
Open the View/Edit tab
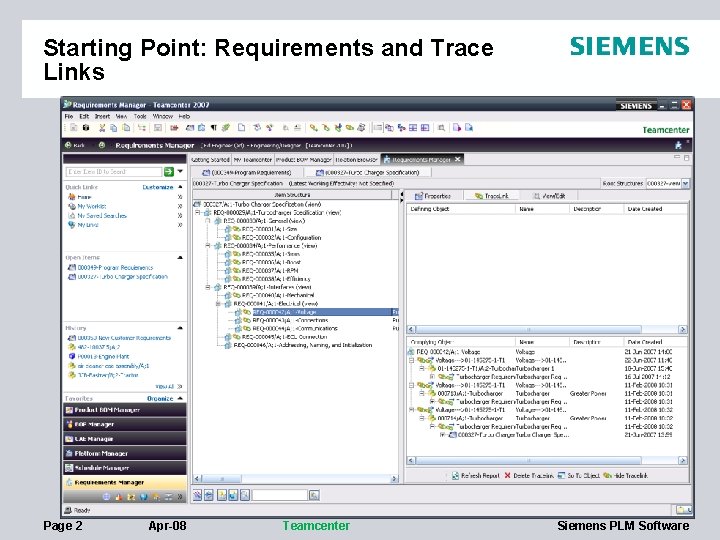(549, 196)
